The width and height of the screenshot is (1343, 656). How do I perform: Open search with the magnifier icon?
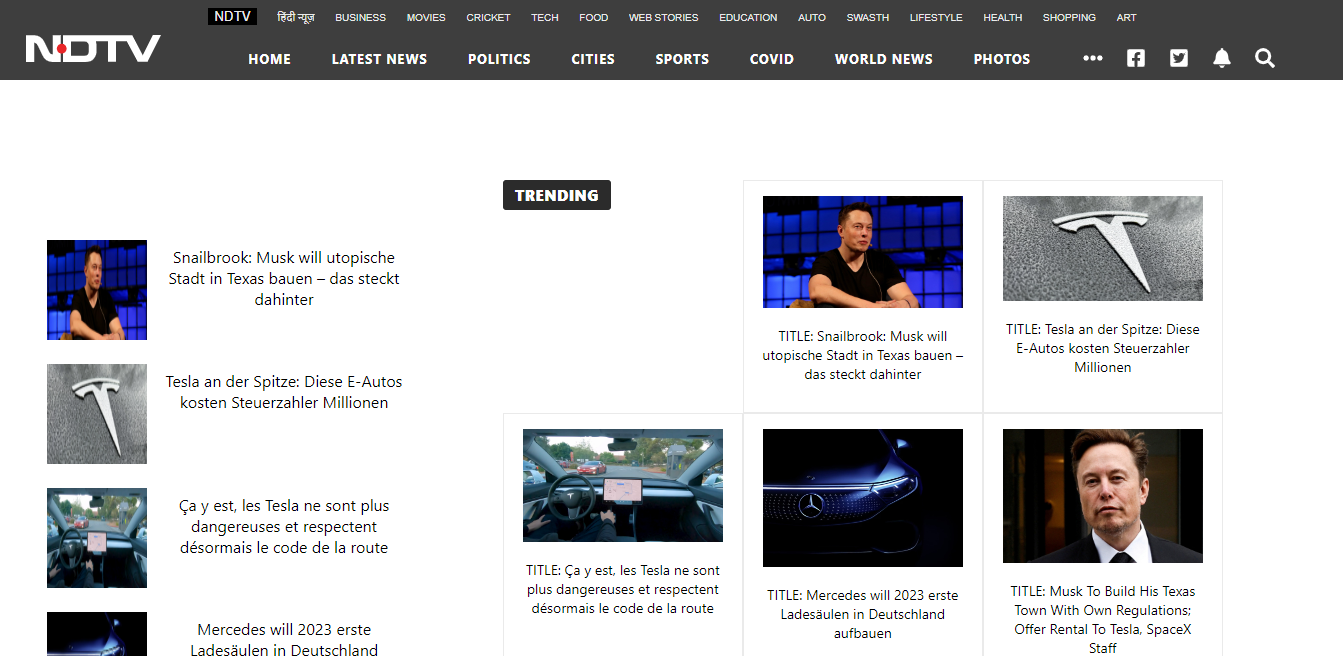[x=1265, y=58]
